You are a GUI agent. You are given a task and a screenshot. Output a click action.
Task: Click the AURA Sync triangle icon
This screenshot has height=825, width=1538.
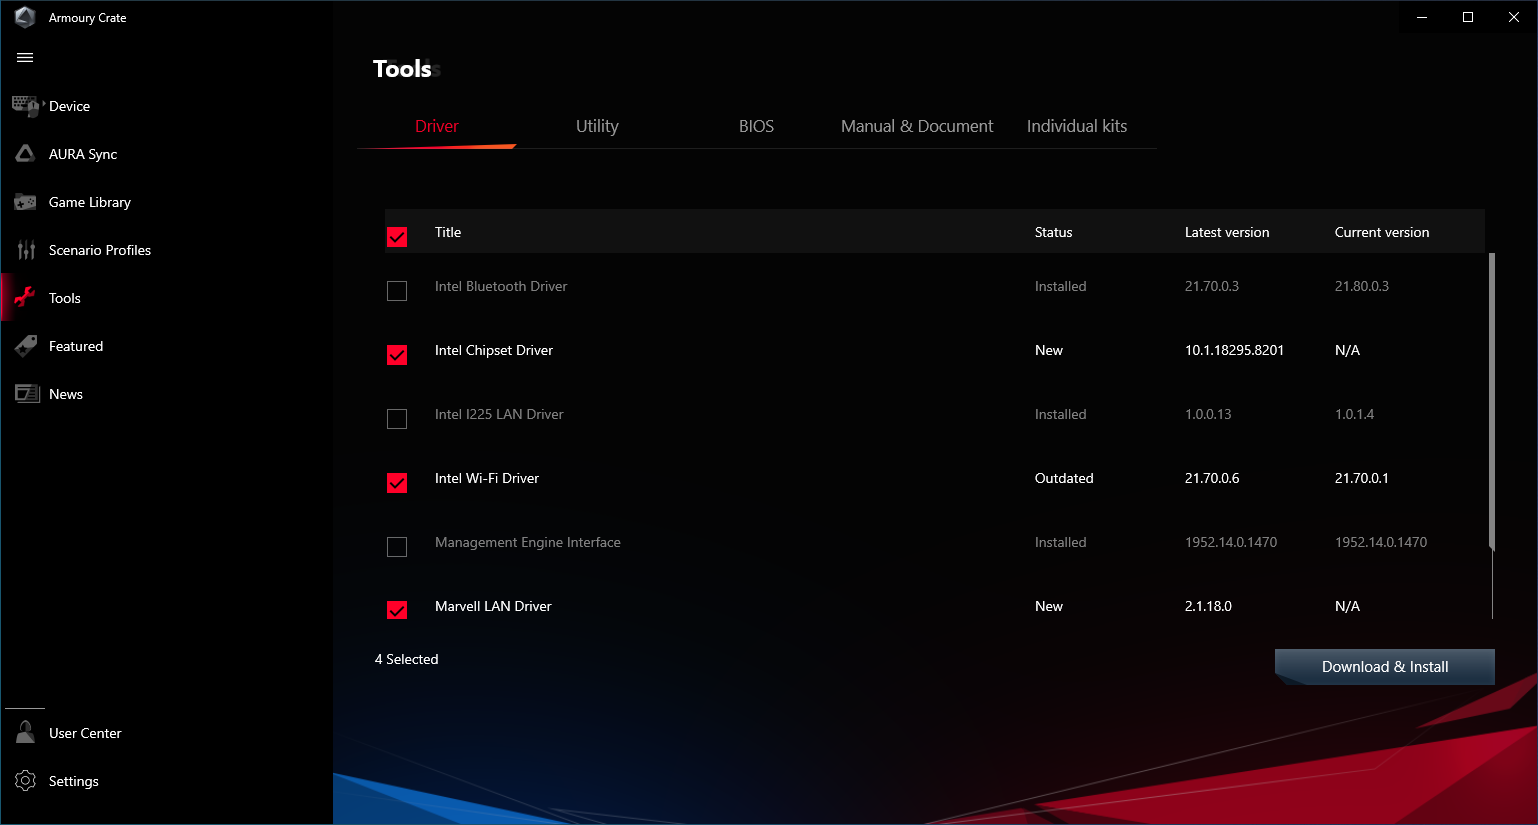(26, 154)
